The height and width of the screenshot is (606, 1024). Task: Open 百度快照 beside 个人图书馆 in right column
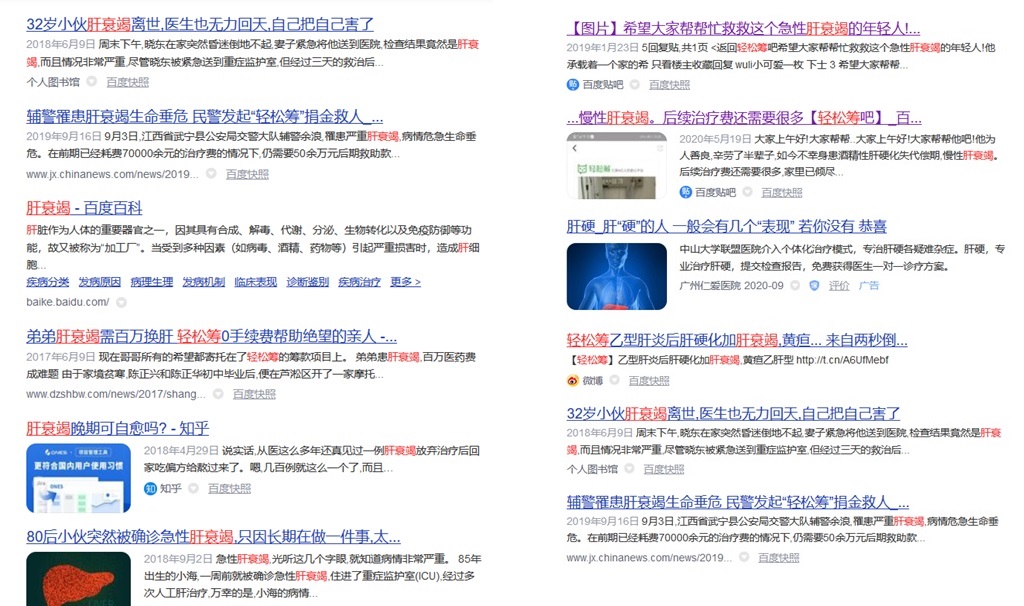[664, 469]
